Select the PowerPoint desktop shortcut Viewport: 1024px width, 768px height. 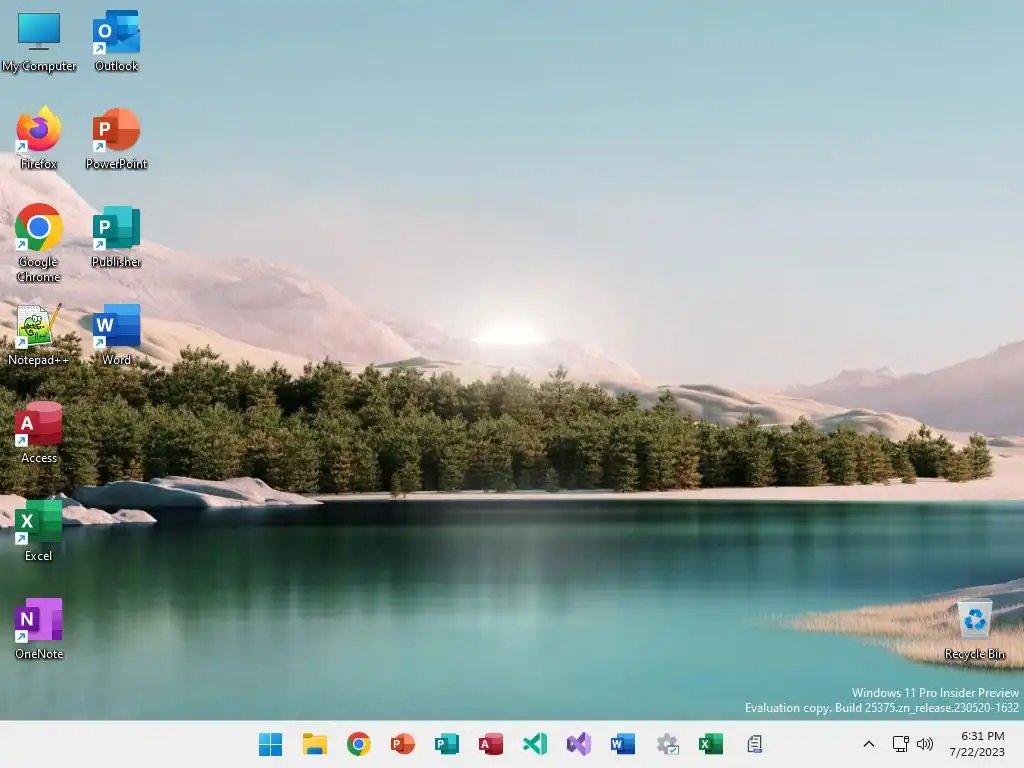(116, 139)
